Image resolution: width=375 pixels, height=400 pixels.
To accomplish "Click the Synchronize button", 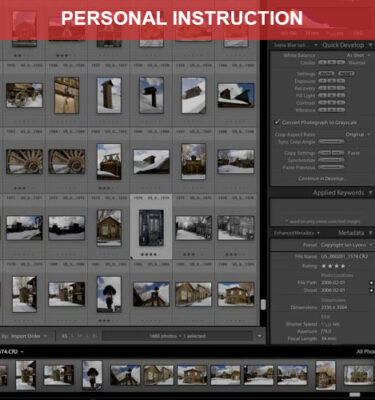I will (x=331, y=160).
